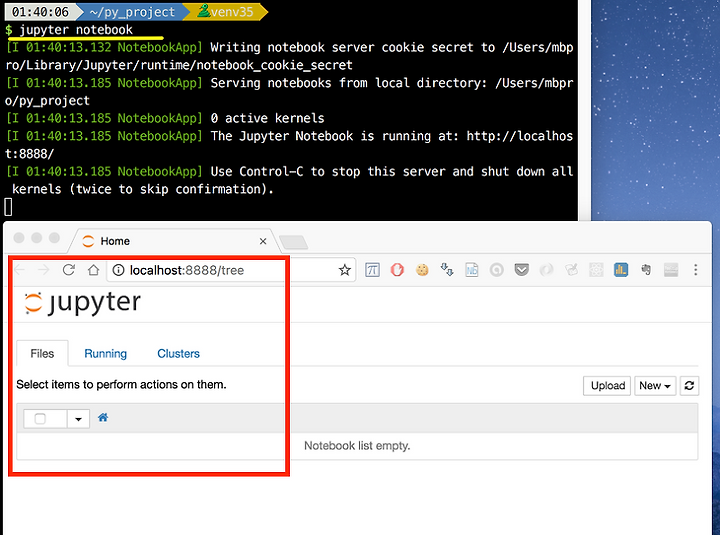Image resolution: width=720 pixels, height=535 pixels.
Task: Click the Upload button
Action: [608, 386]
